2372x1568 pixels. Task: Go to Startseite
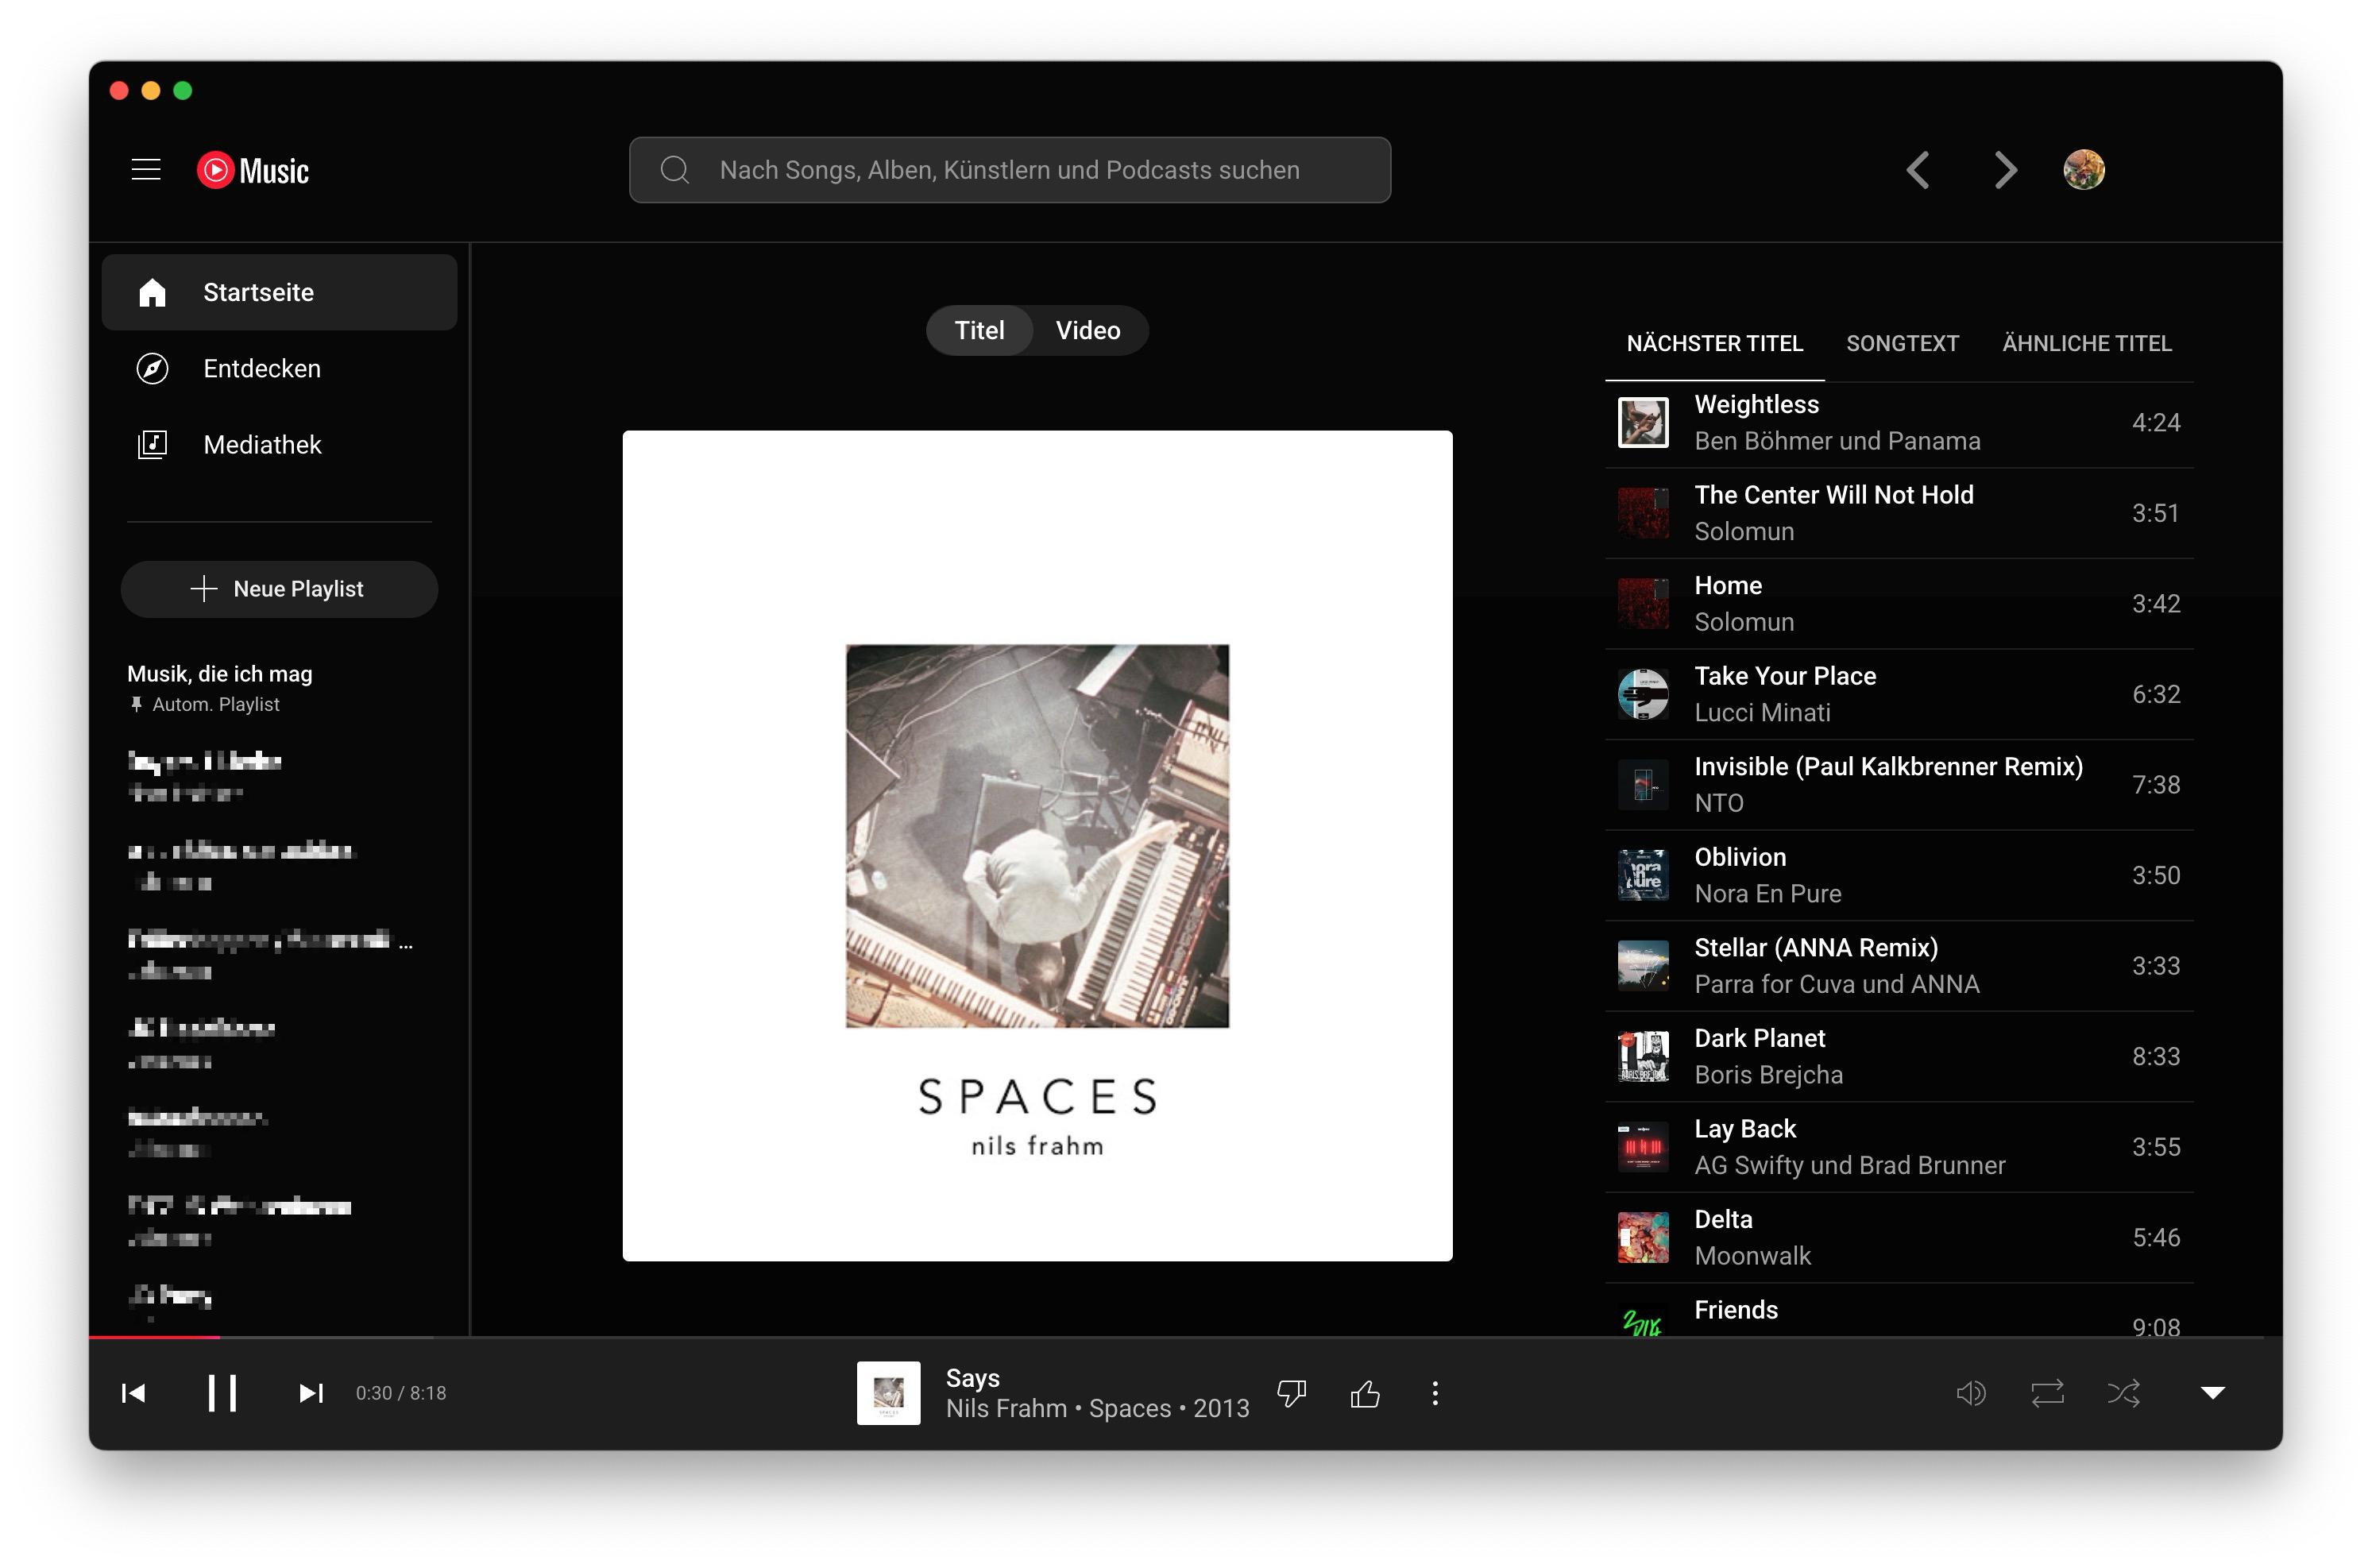(x=279, y=292)
